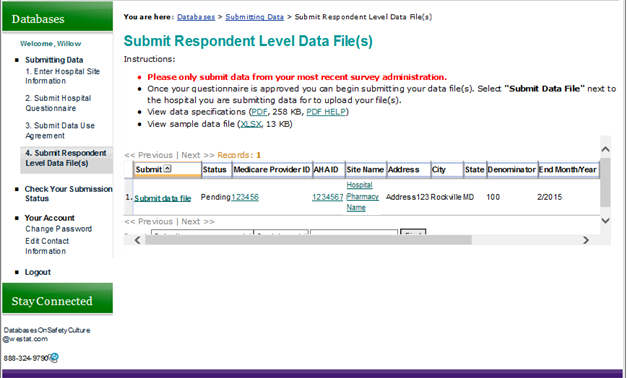628x378 pixels.
Task: Click Your Account sidebar heading
Action: [x=50, y=218]
